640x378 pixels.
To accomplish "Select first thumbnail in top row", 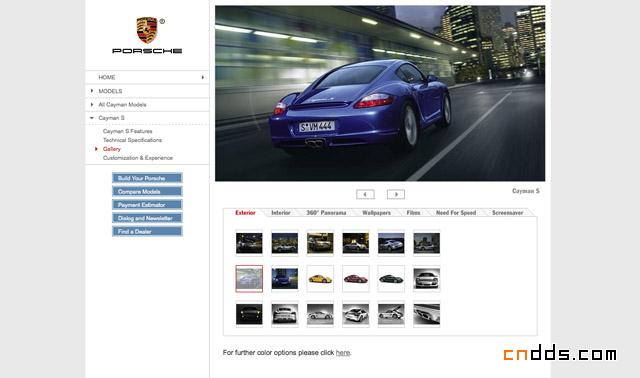I will click(249, 243).
